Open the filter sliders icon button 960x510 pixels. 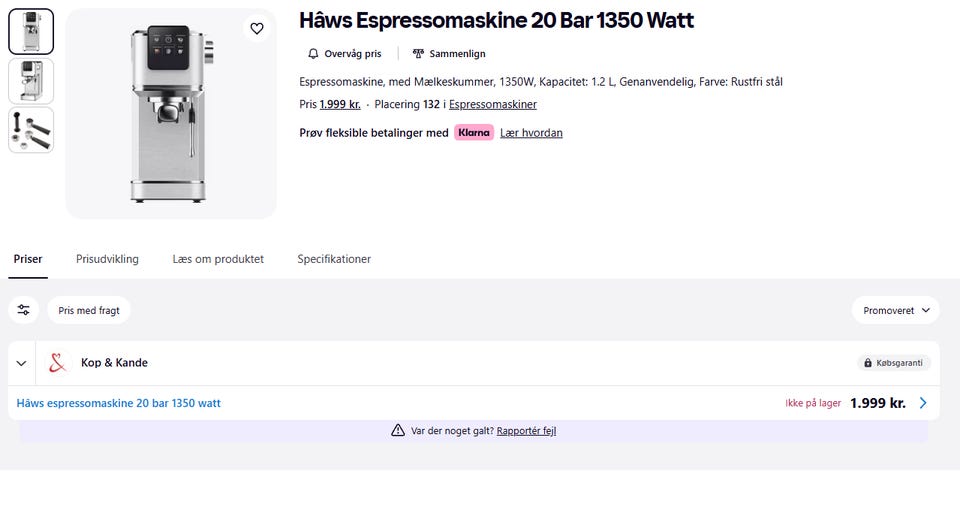23,310
